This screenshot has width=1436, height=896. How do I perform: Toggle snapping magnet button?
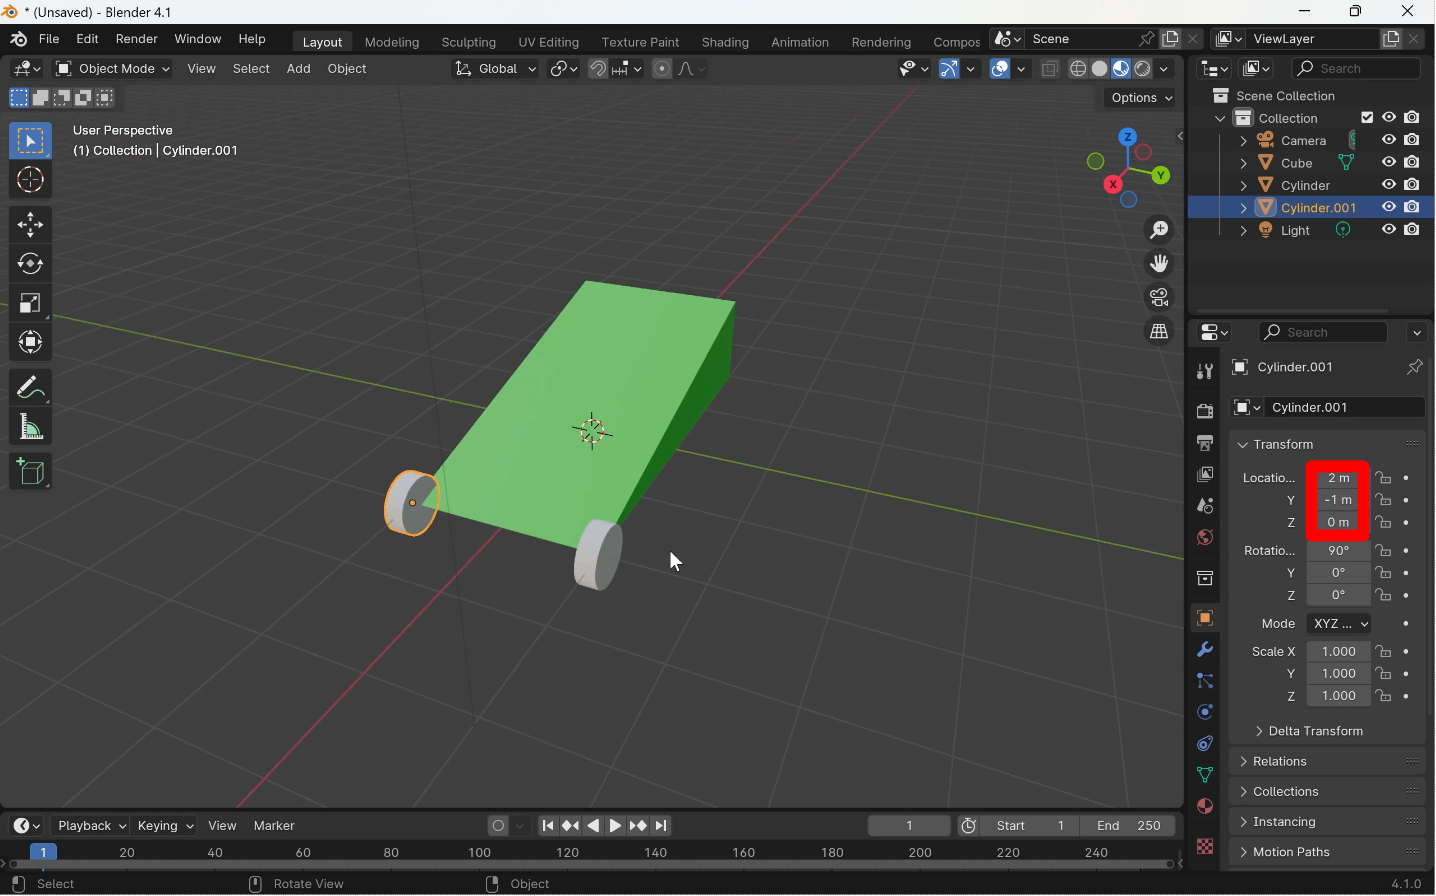[598, 69]
